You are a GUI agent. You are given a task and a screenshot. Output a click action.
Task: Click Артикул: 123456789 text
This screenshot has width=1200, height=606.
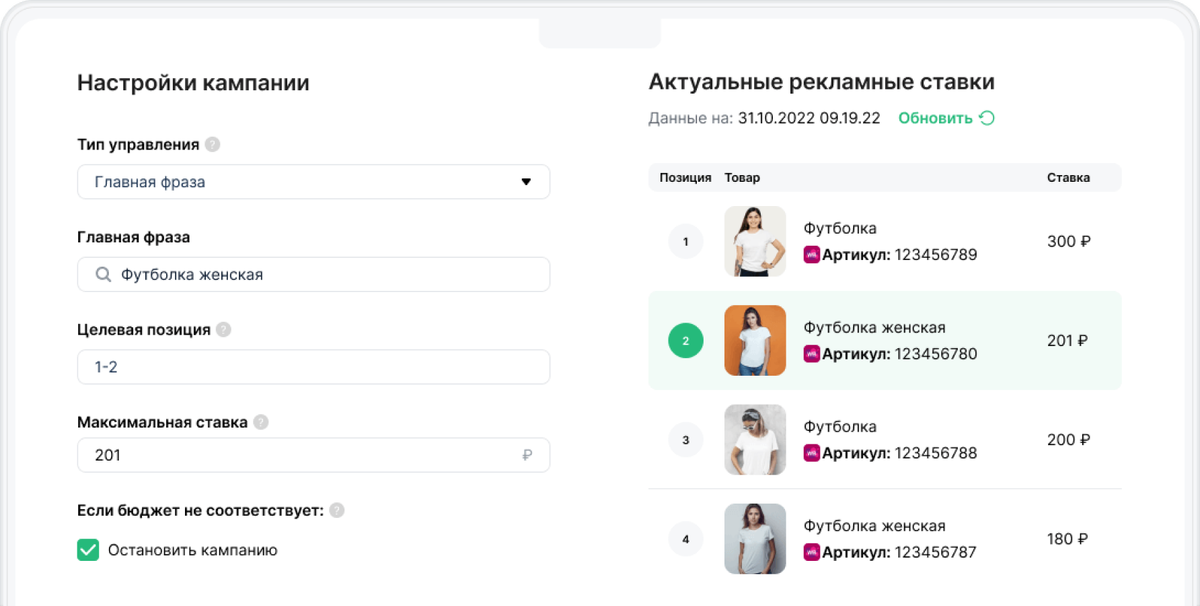pyautogui.click(x=900, y=255)
